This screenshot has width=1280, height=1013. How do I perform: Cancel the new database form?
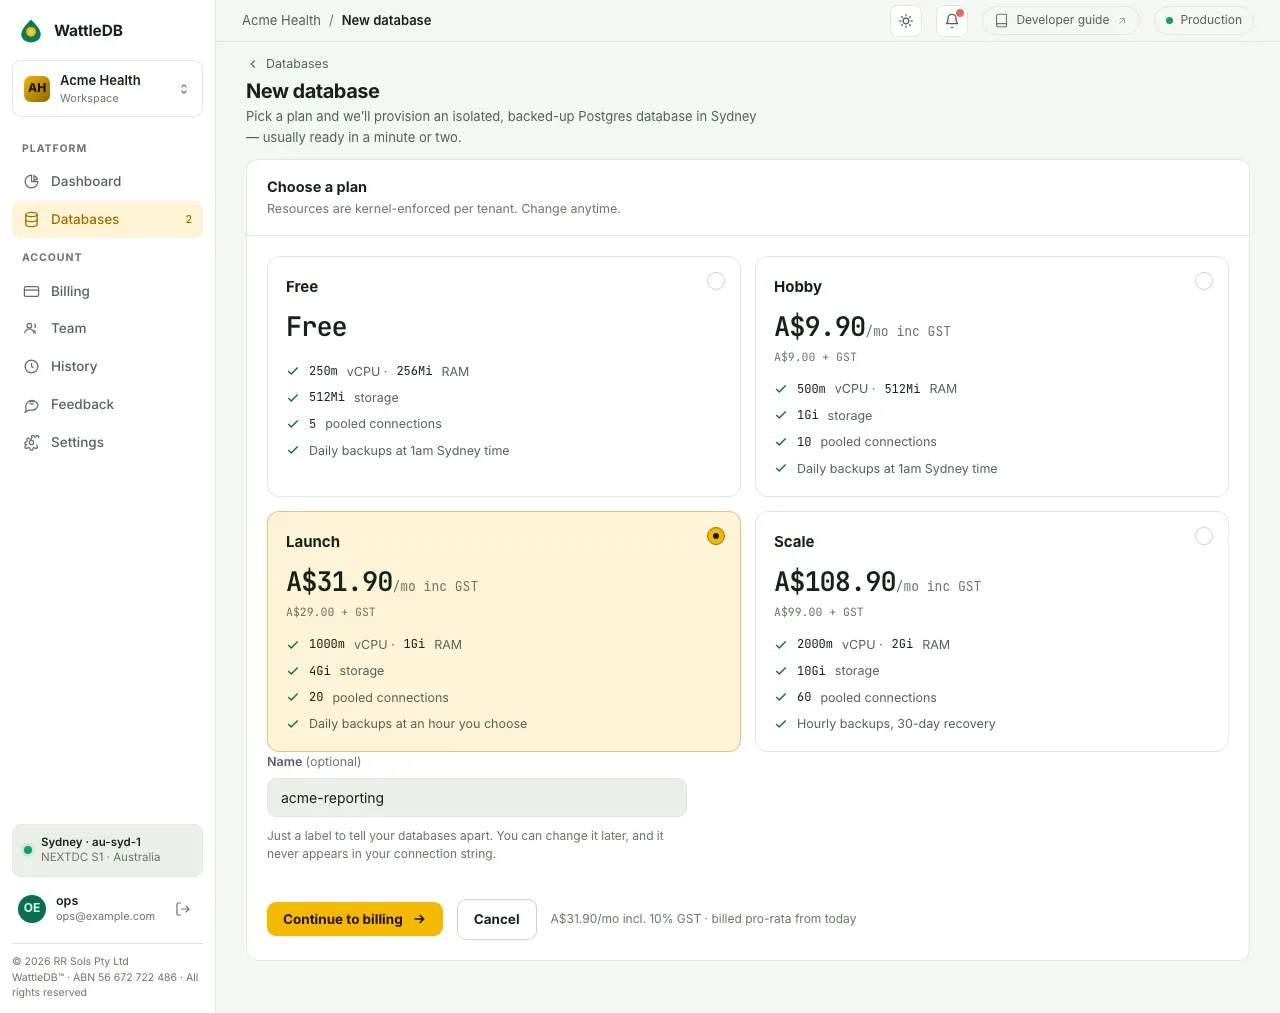[497, 919]
